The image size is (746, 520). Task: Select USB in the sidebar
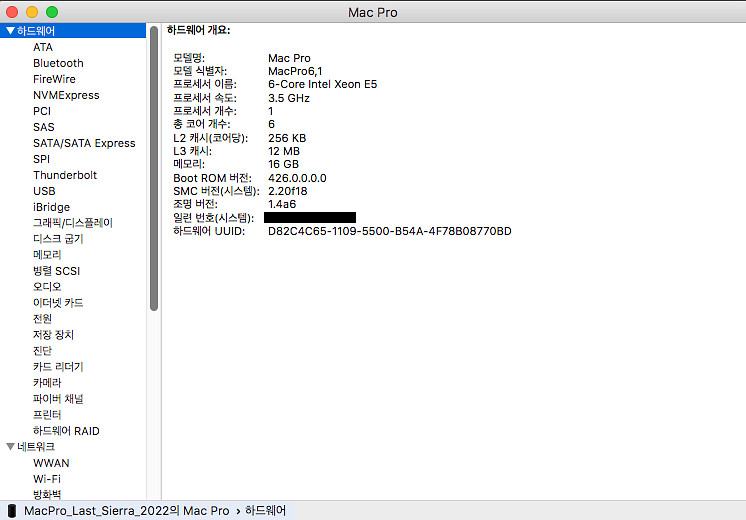(44, 191)
